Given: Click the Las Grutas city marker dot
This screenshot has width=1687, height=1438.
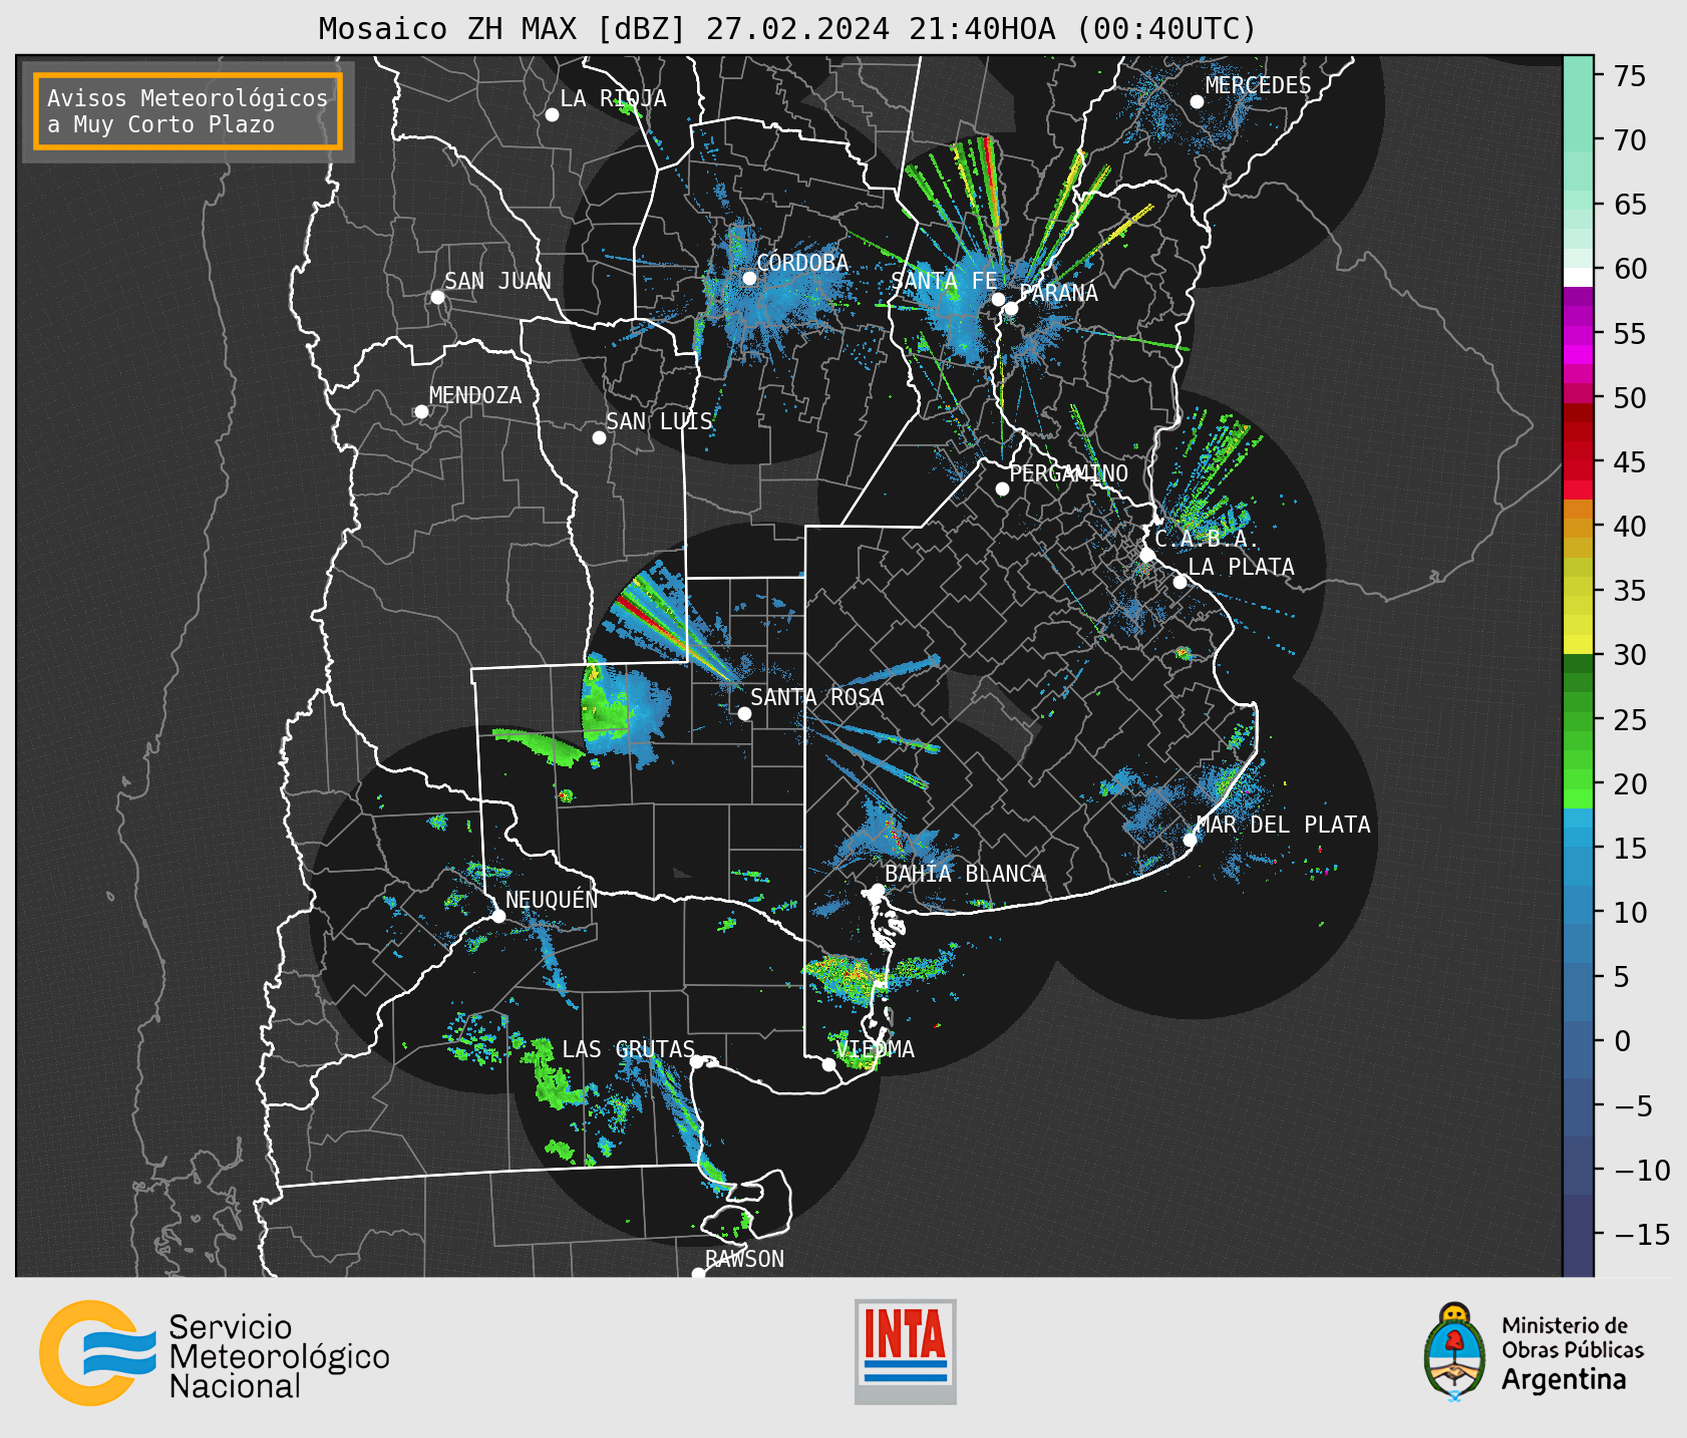Looking at the screenshot, I should [x=697, y=1062].
